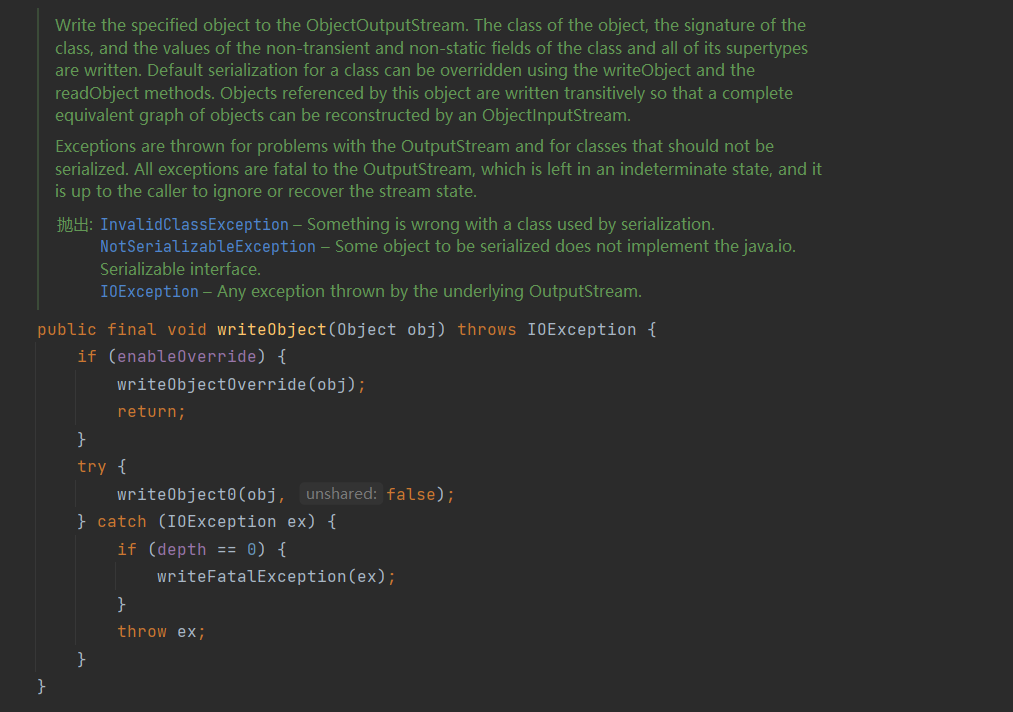Click the return keyword
Screen dimensions: 1013x712
coord(148,411)
